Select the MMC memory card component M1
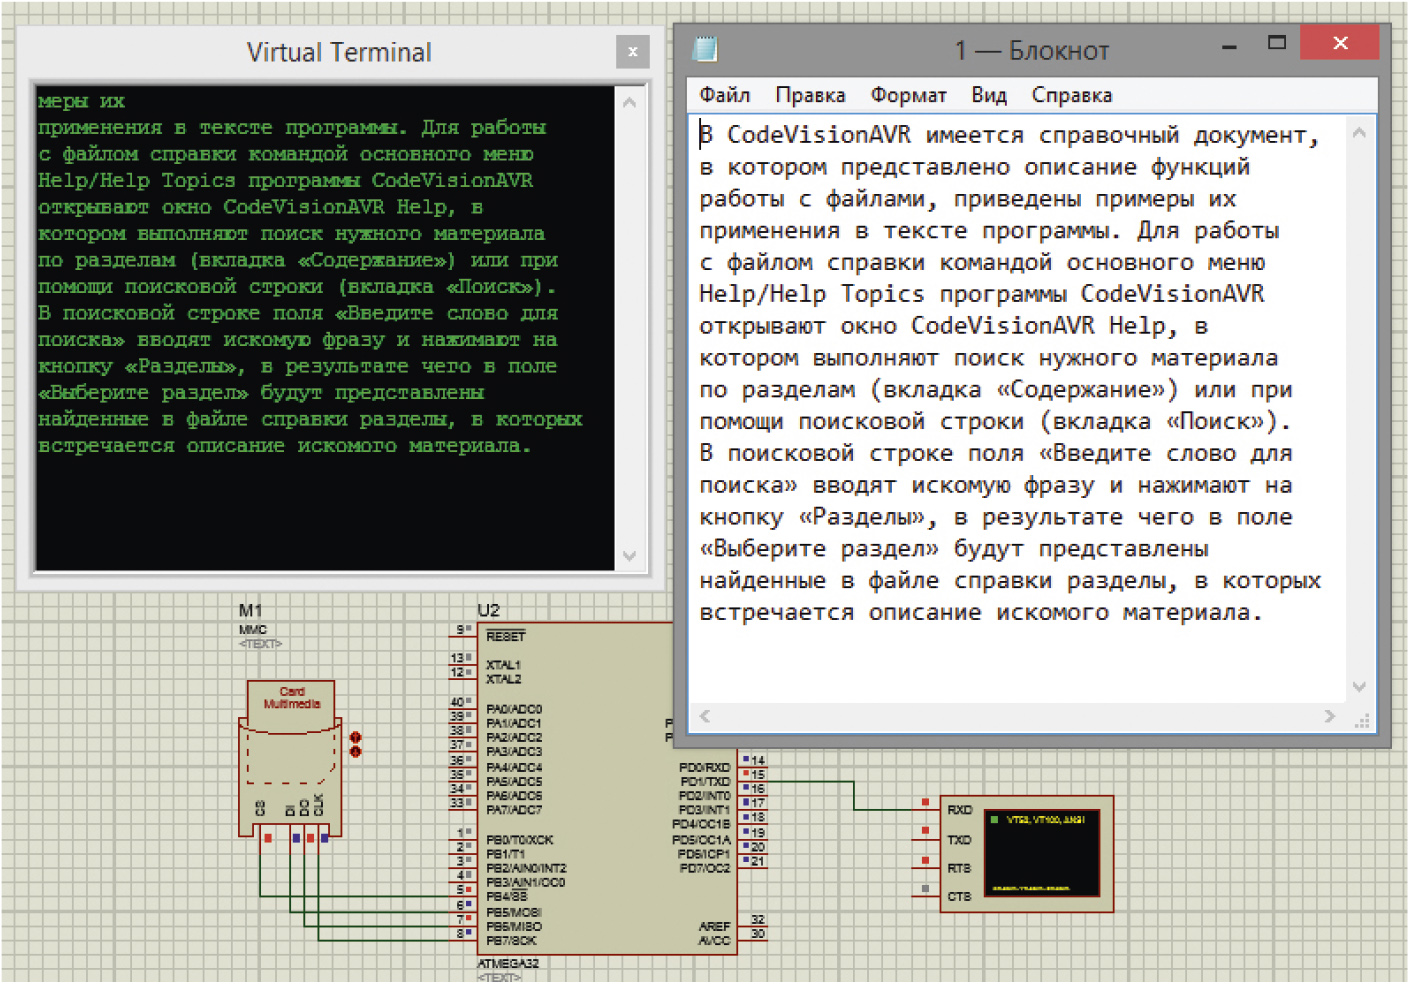This screenshot has width=1409, height=984. 290,758
